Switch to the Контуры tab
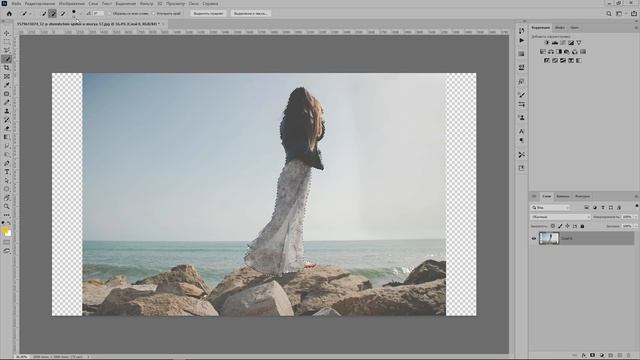This screenshot has height=360, width=640. click(582, 196)
